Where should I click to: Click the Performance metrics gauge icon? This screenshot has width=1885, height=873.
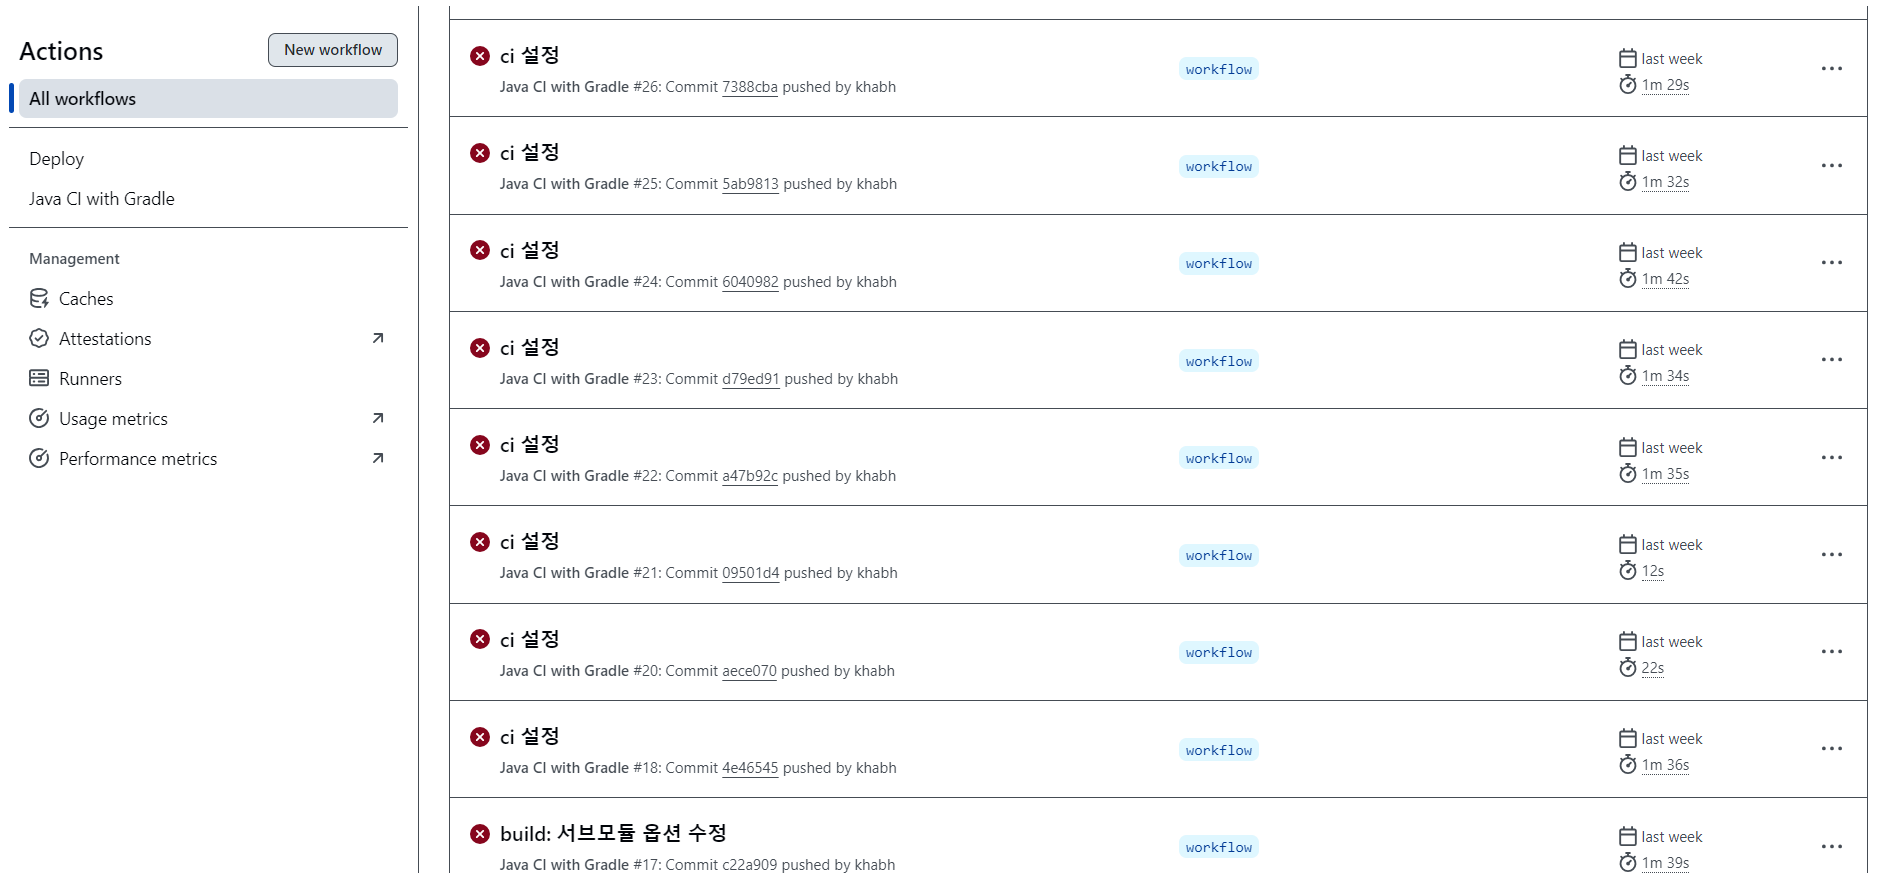pos(39,458)
